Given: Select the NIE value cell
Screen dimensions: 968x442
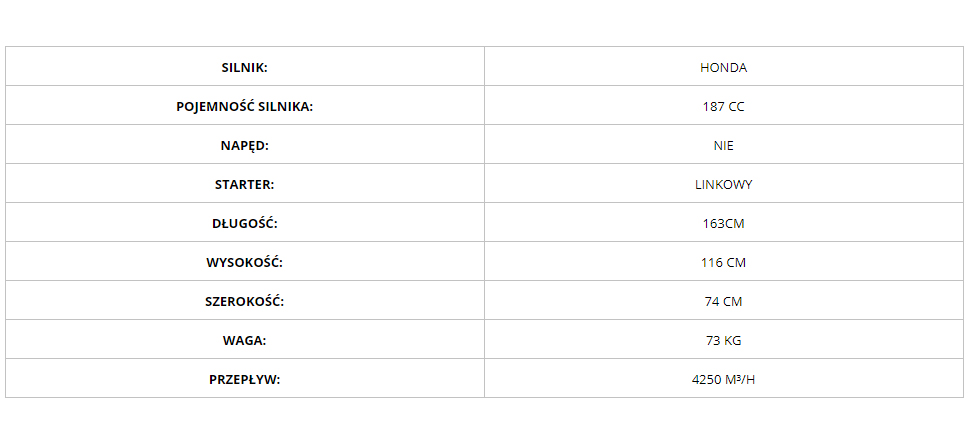Looking at the screenshot, I should coord(724,144).
